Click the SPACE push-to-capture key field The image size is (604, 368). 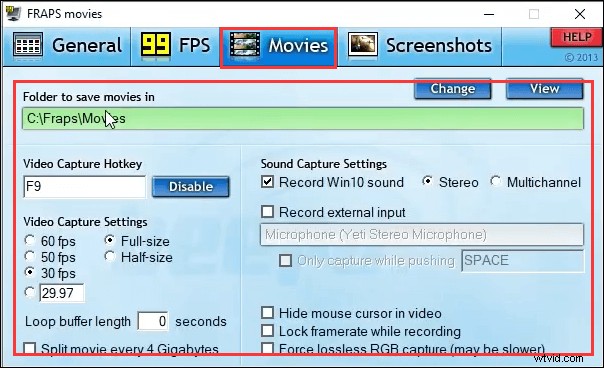click(523, 260)
